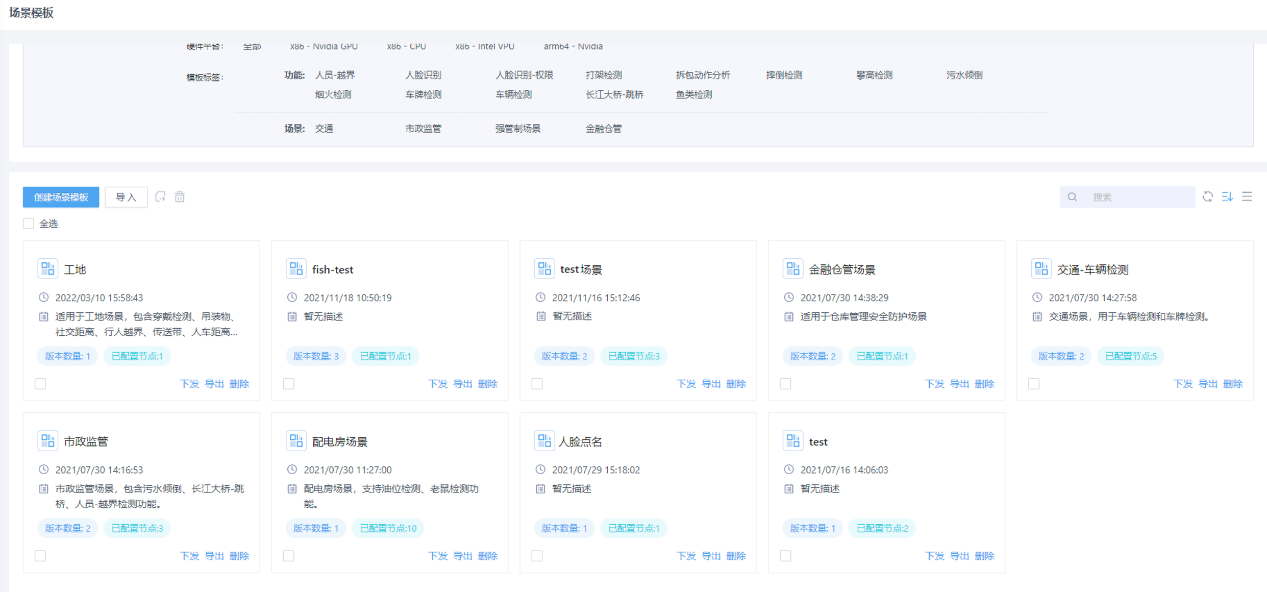Select the 交通 scene tag filter
Screen dimensions: 1267x592
[324, 129]
